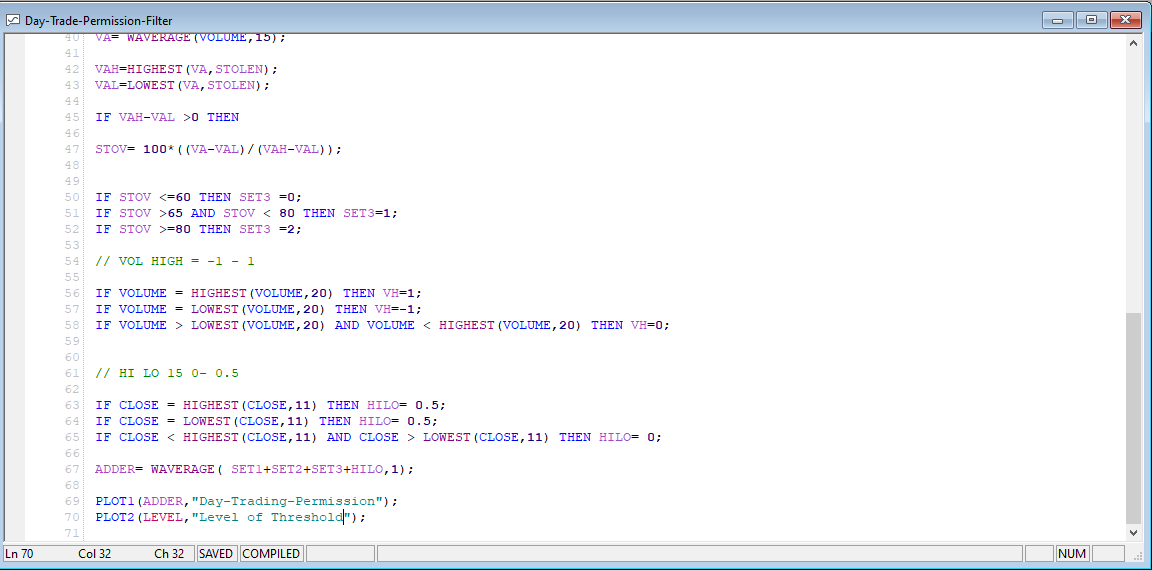Click the comment "// HI LO 15 0- 0.5"

(167, 373)
